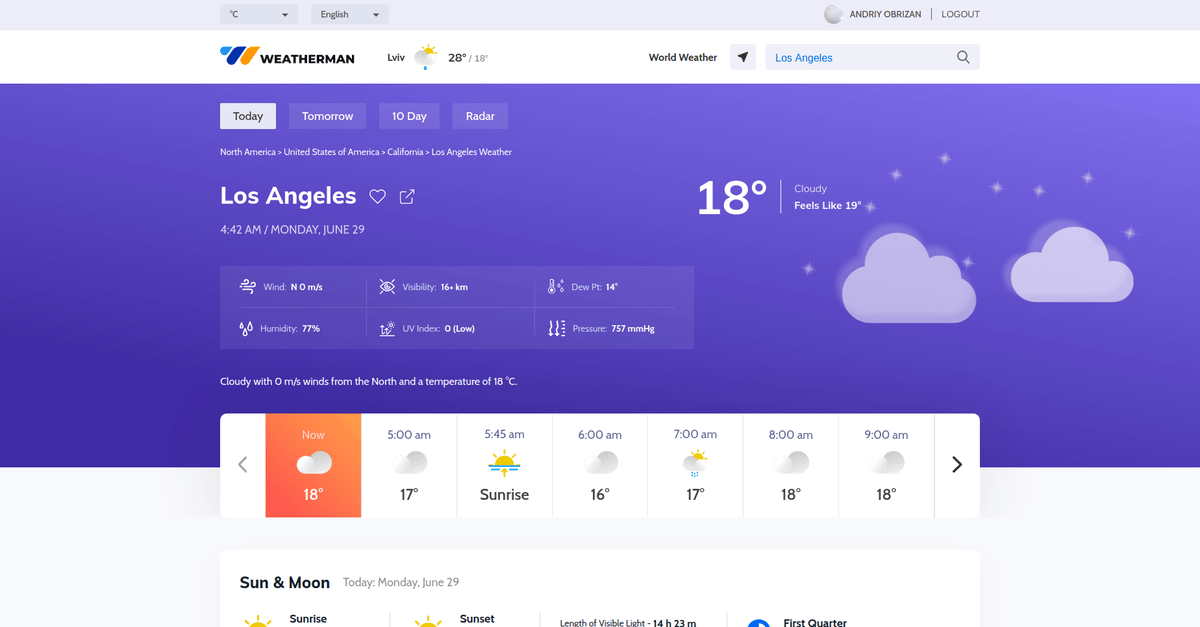Click the favorite heart icon beside Los Angeles
Image resolution: width=1200 pixels, height=627 pixels.
tap(377, 196)
